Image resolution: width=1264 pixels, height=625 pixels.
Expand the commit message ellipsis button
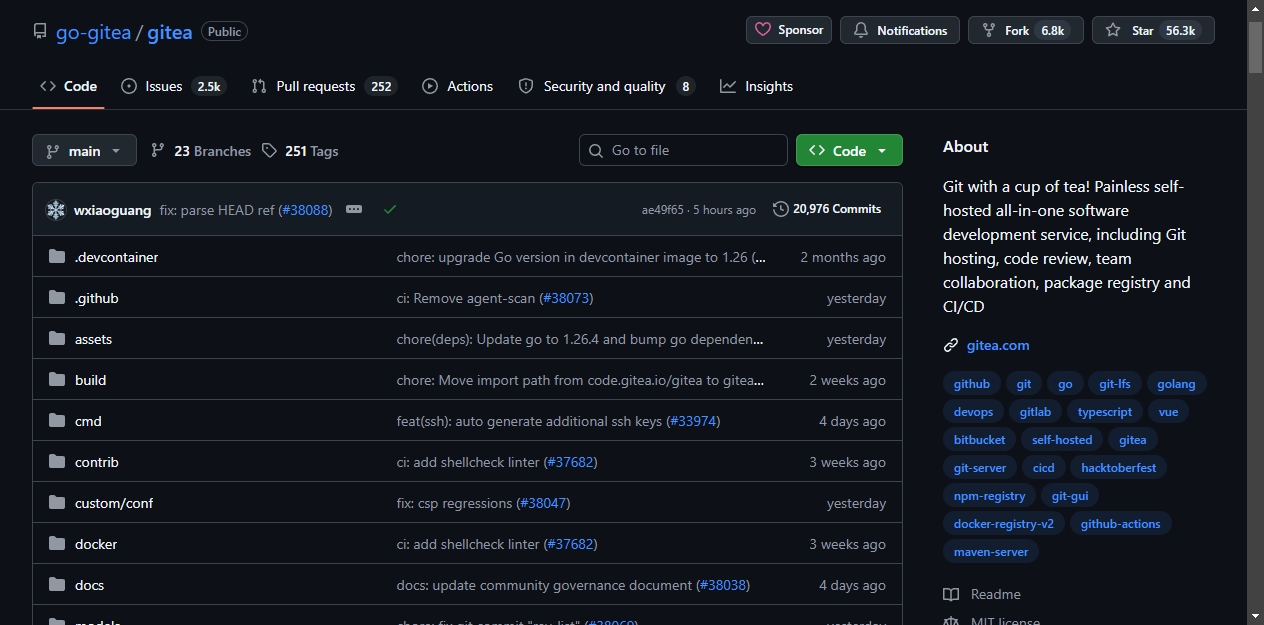pos(354,209)
